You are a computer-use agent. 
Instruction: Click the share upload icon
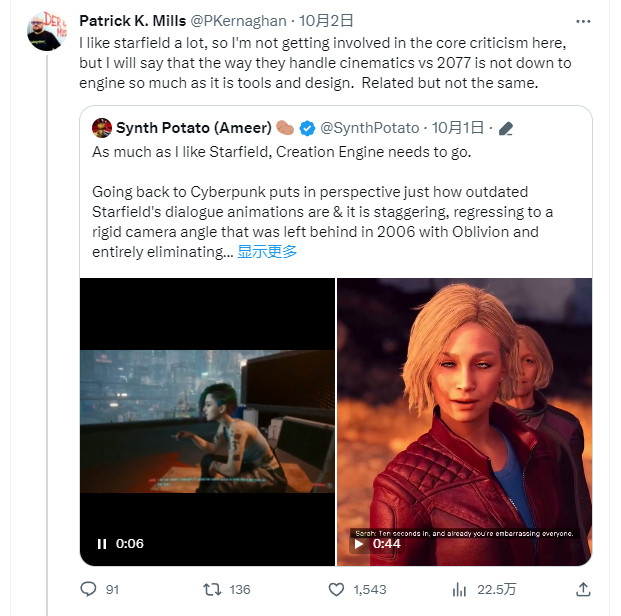583,589
